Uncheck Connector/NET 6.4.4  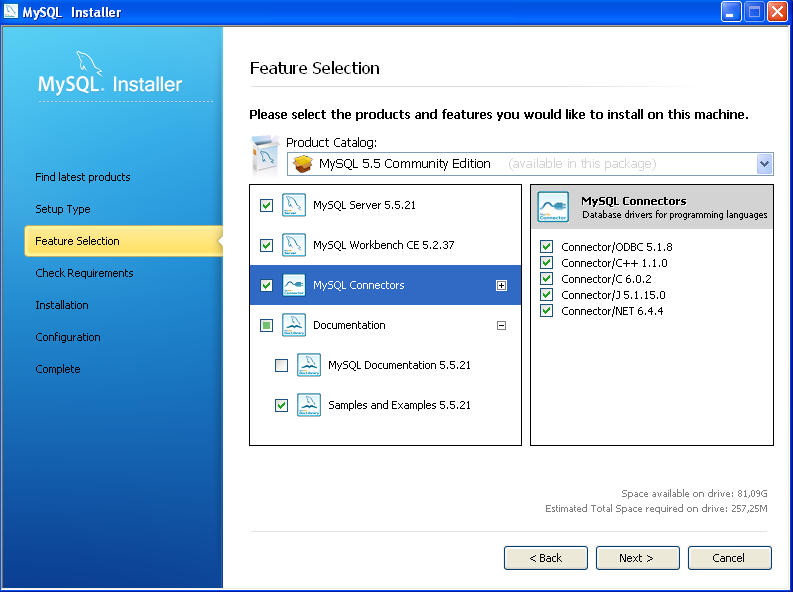tap(546, 310)
